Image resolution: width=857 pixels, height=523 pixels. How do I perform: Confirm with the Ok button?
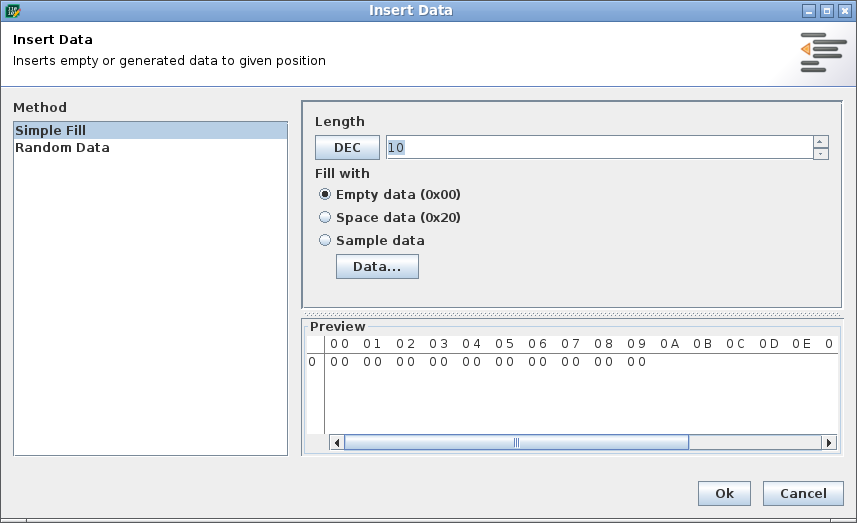724,493
